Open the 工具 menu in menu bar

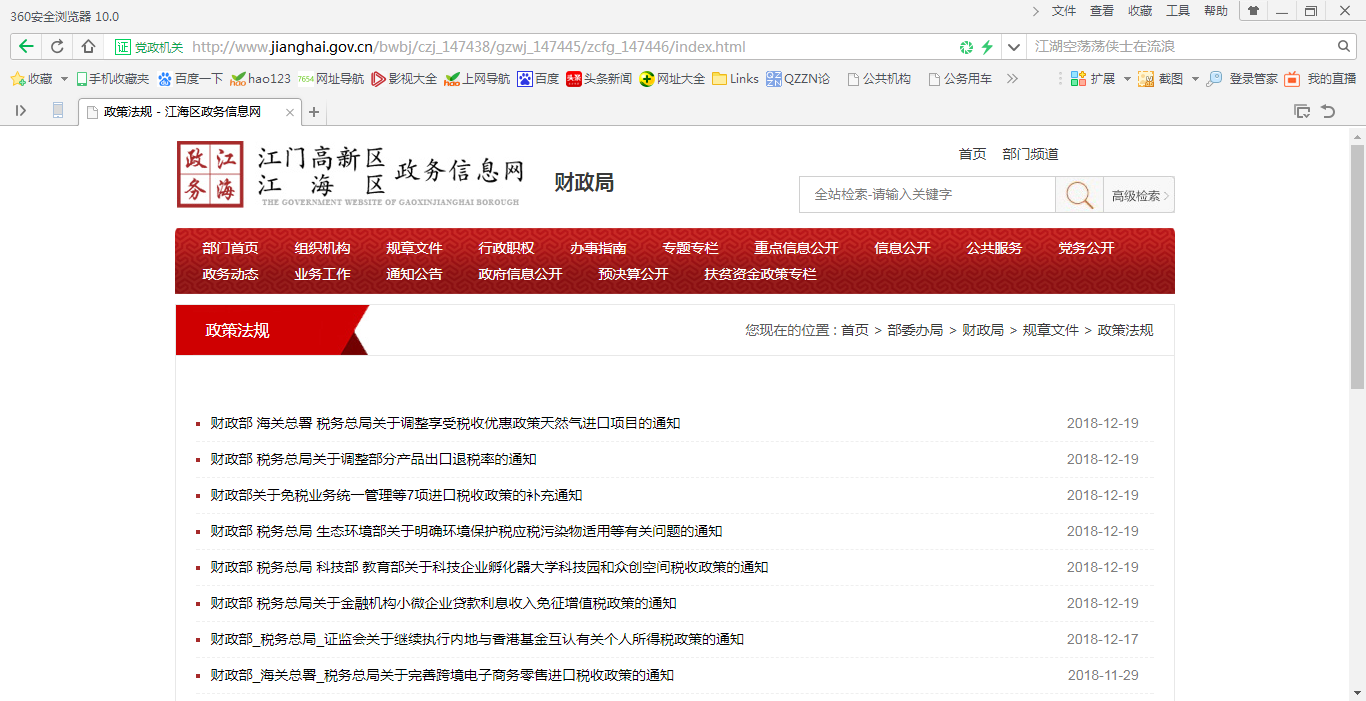1178,11
